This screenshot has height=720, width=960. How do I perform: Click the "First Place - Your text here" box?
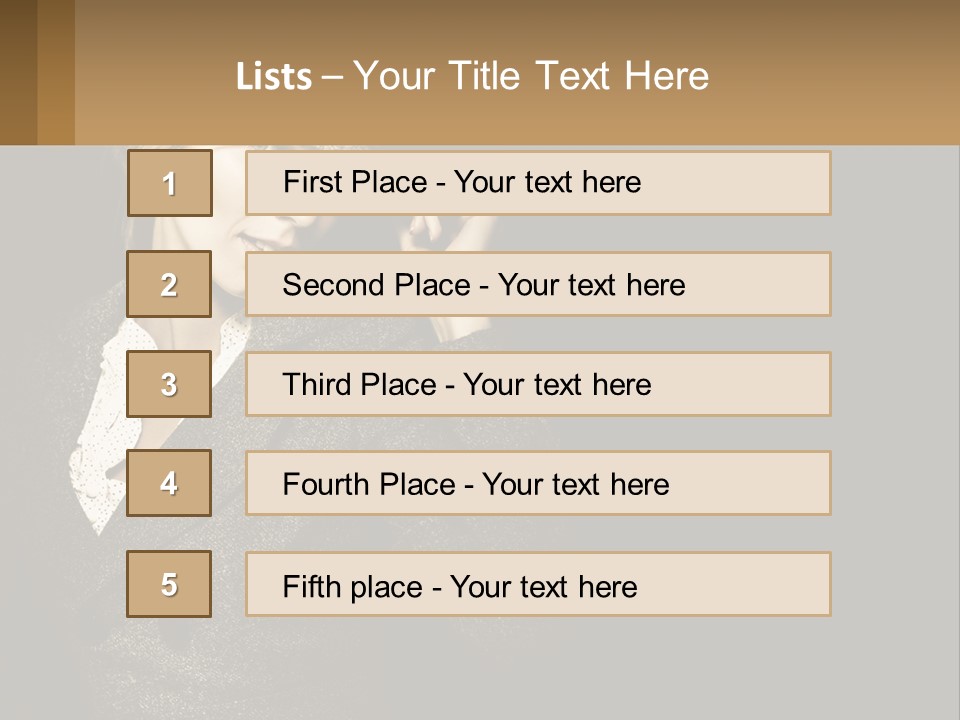tap(538, 183)
